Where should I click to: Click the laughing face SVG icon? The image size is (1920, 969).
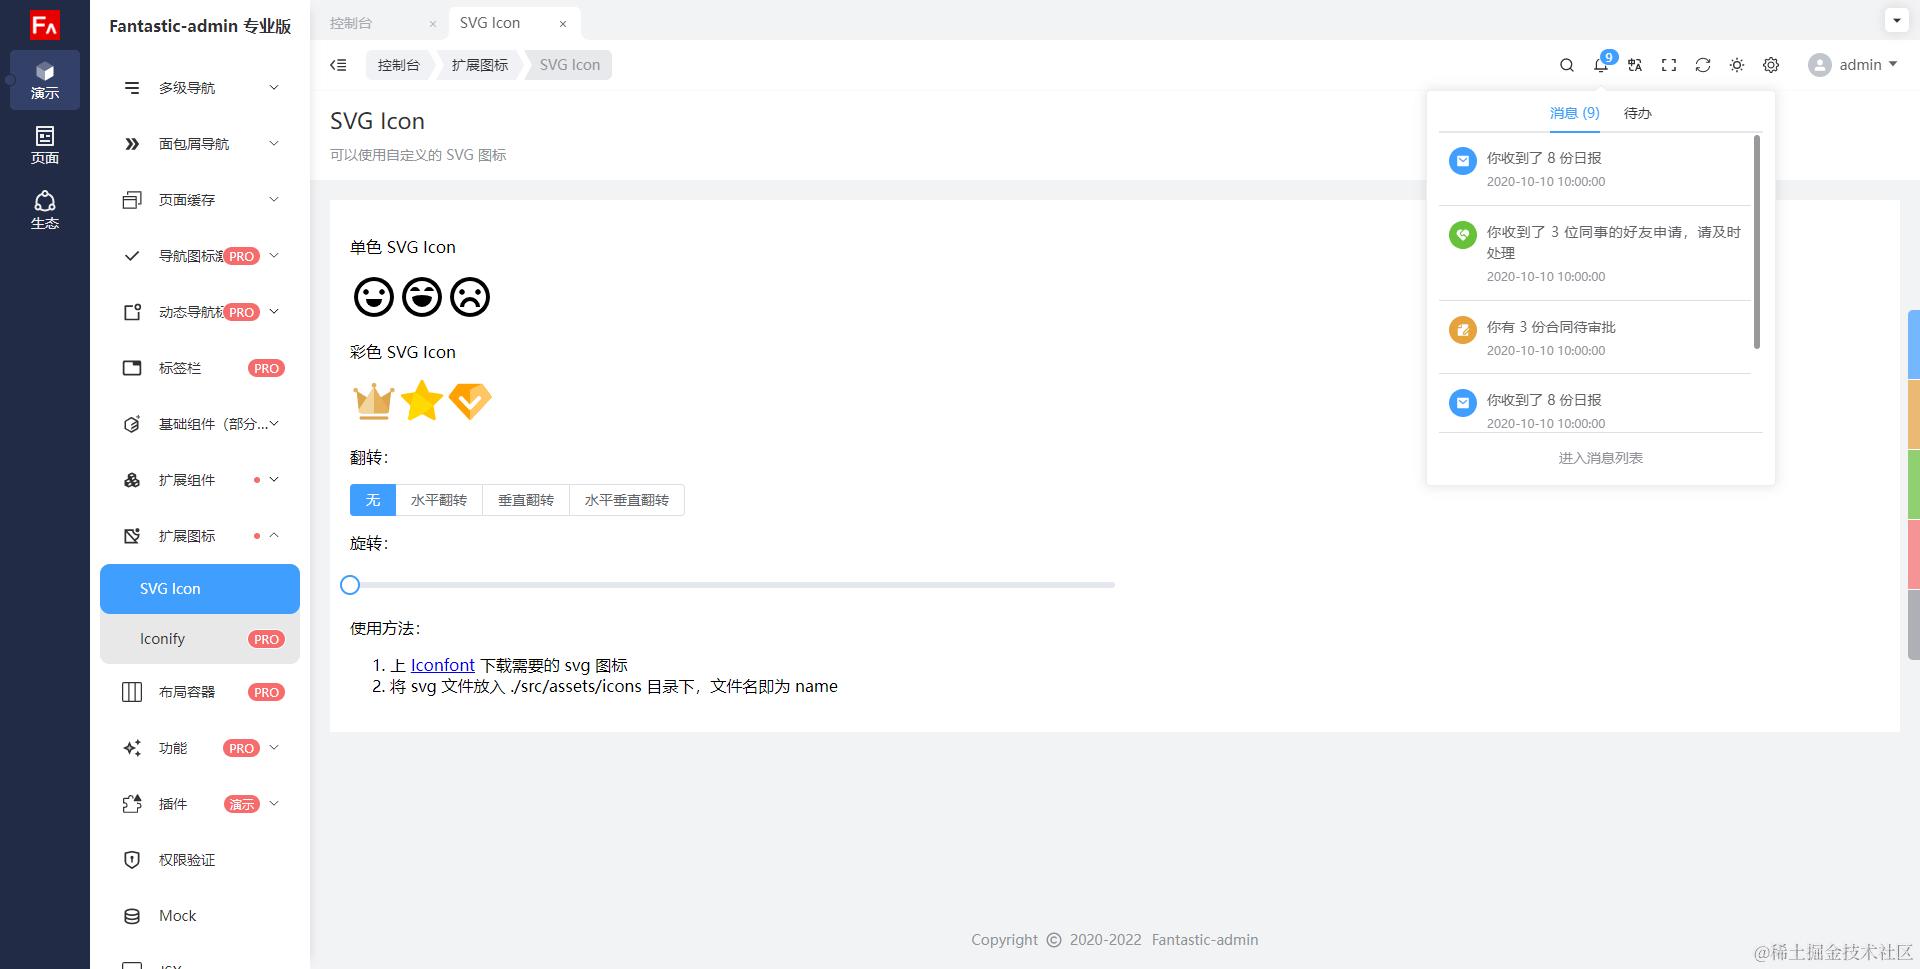tap(422, 297)
